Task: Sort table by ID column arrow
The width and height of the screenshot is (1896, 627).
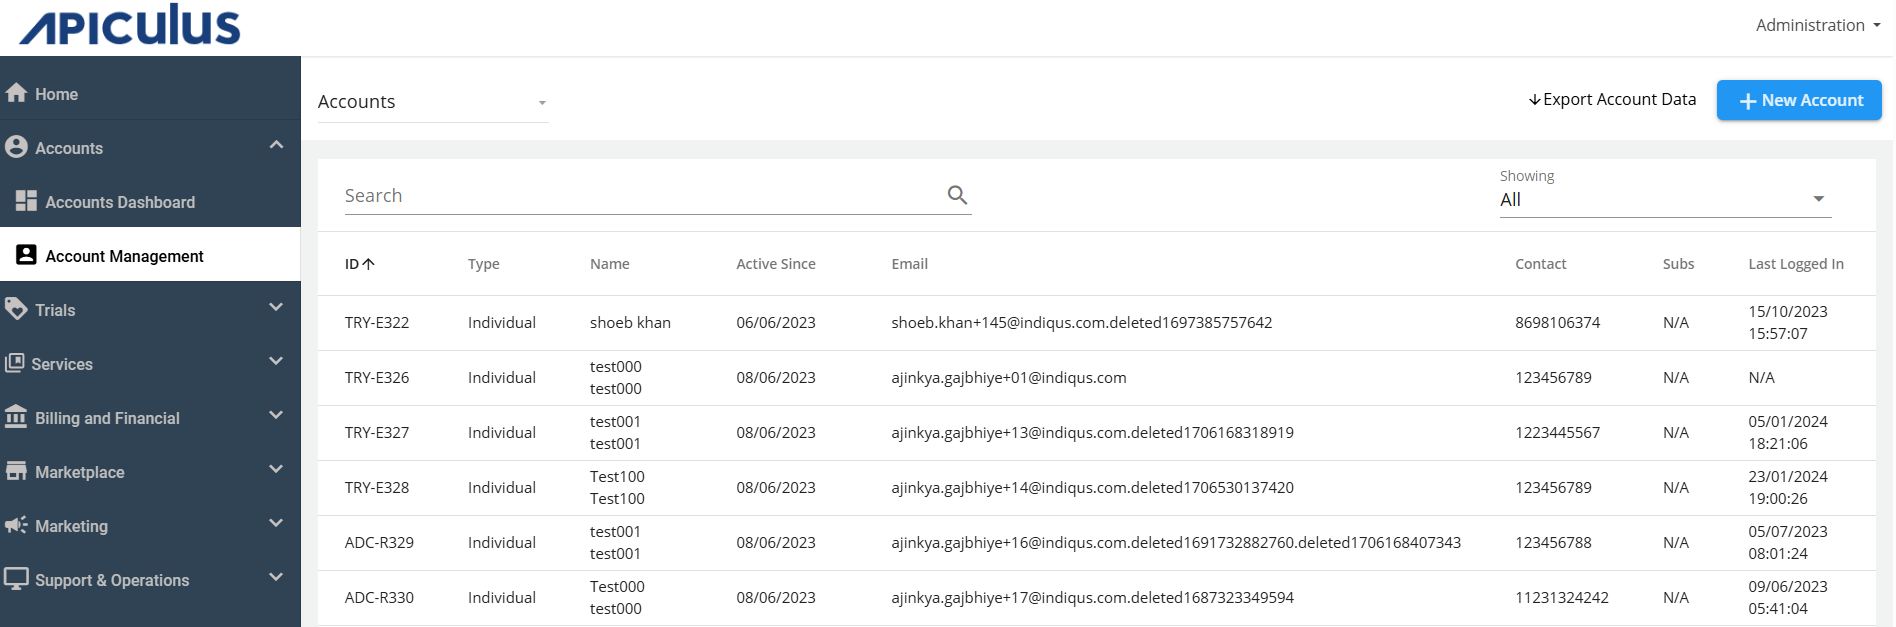Action: tap(369, 264)
